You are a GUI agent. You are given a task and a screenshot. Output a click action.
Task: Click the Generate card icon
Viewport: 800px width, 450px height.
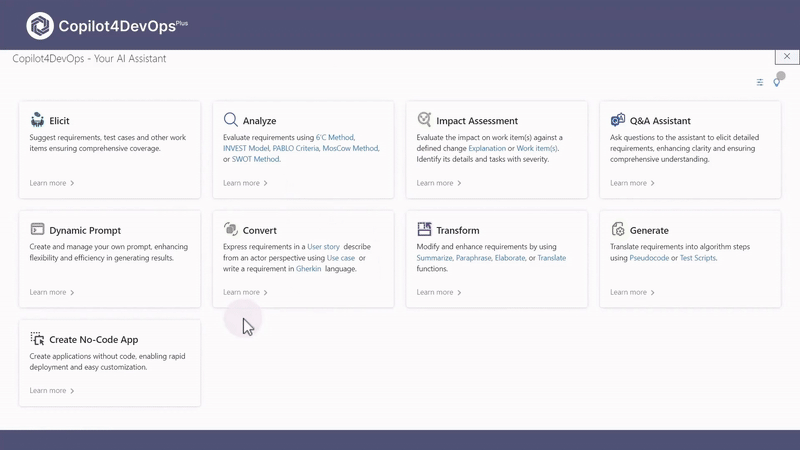(617, 229)
